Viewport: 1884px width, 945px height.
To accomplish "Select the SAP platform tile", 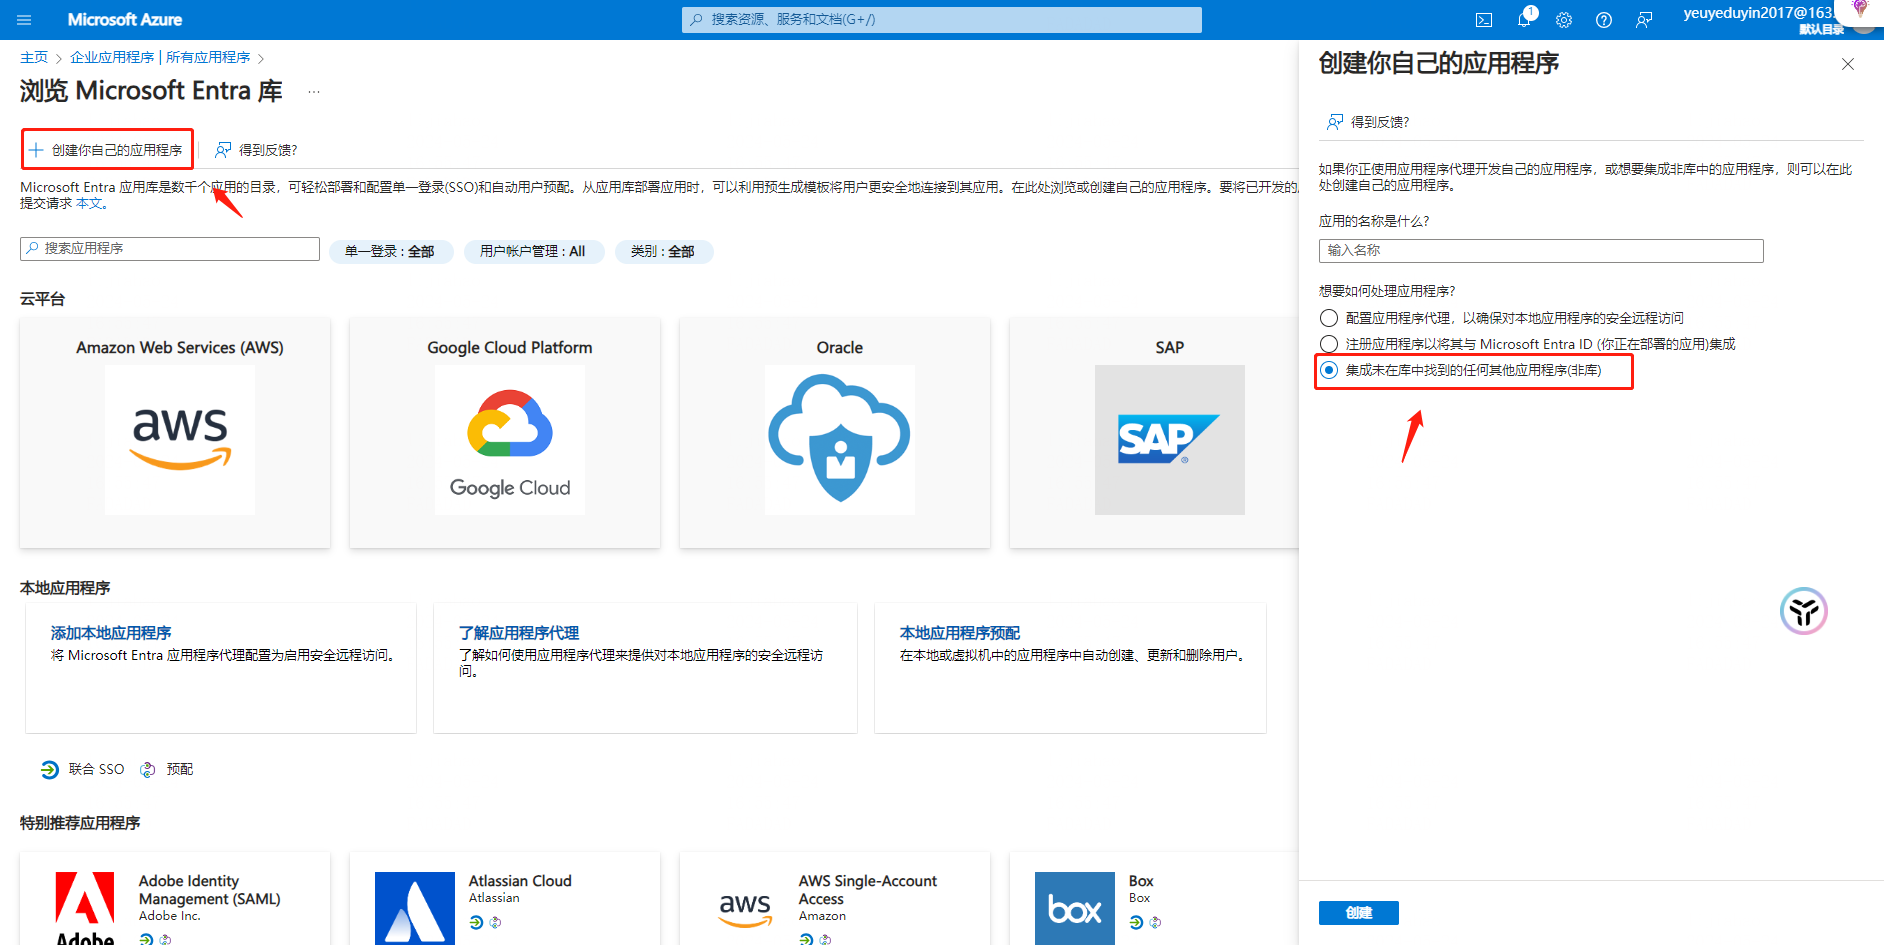I will click(x=1155, y=433).
